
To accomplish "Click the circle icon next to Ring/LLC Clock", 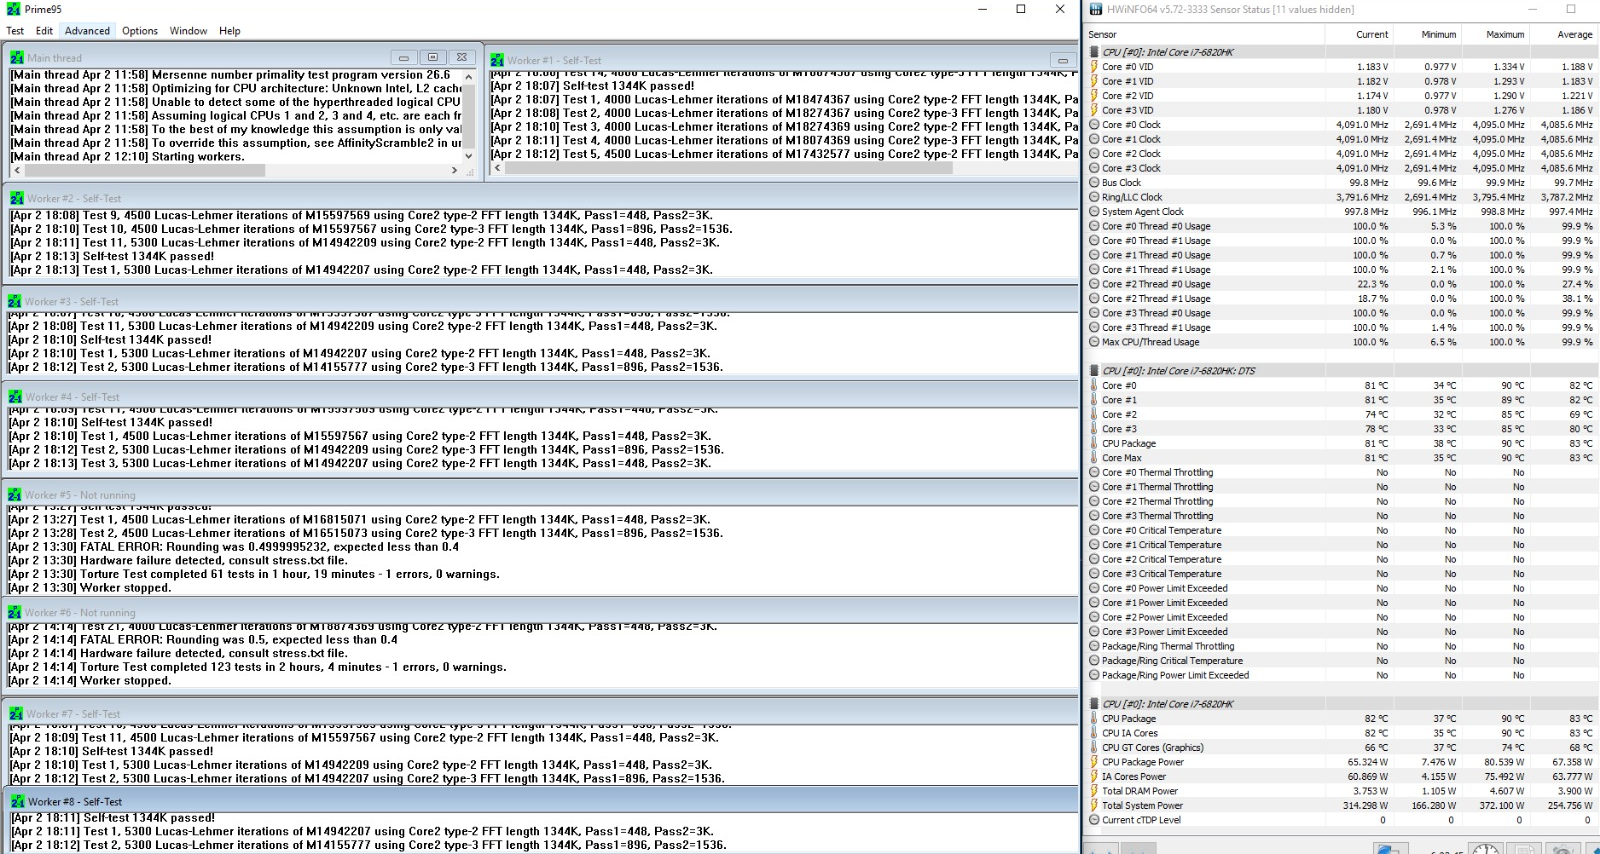I will (x=1094, y=197).
